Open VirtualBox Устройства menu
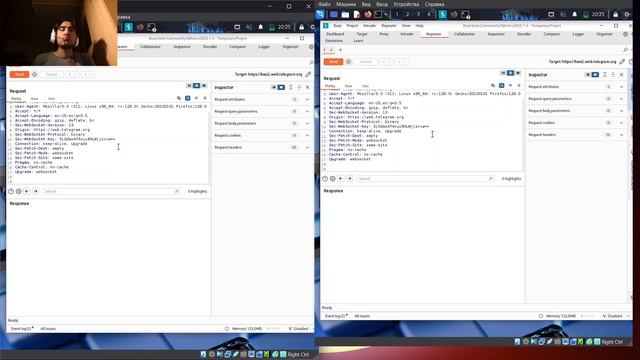 click(x=406, y=4)
